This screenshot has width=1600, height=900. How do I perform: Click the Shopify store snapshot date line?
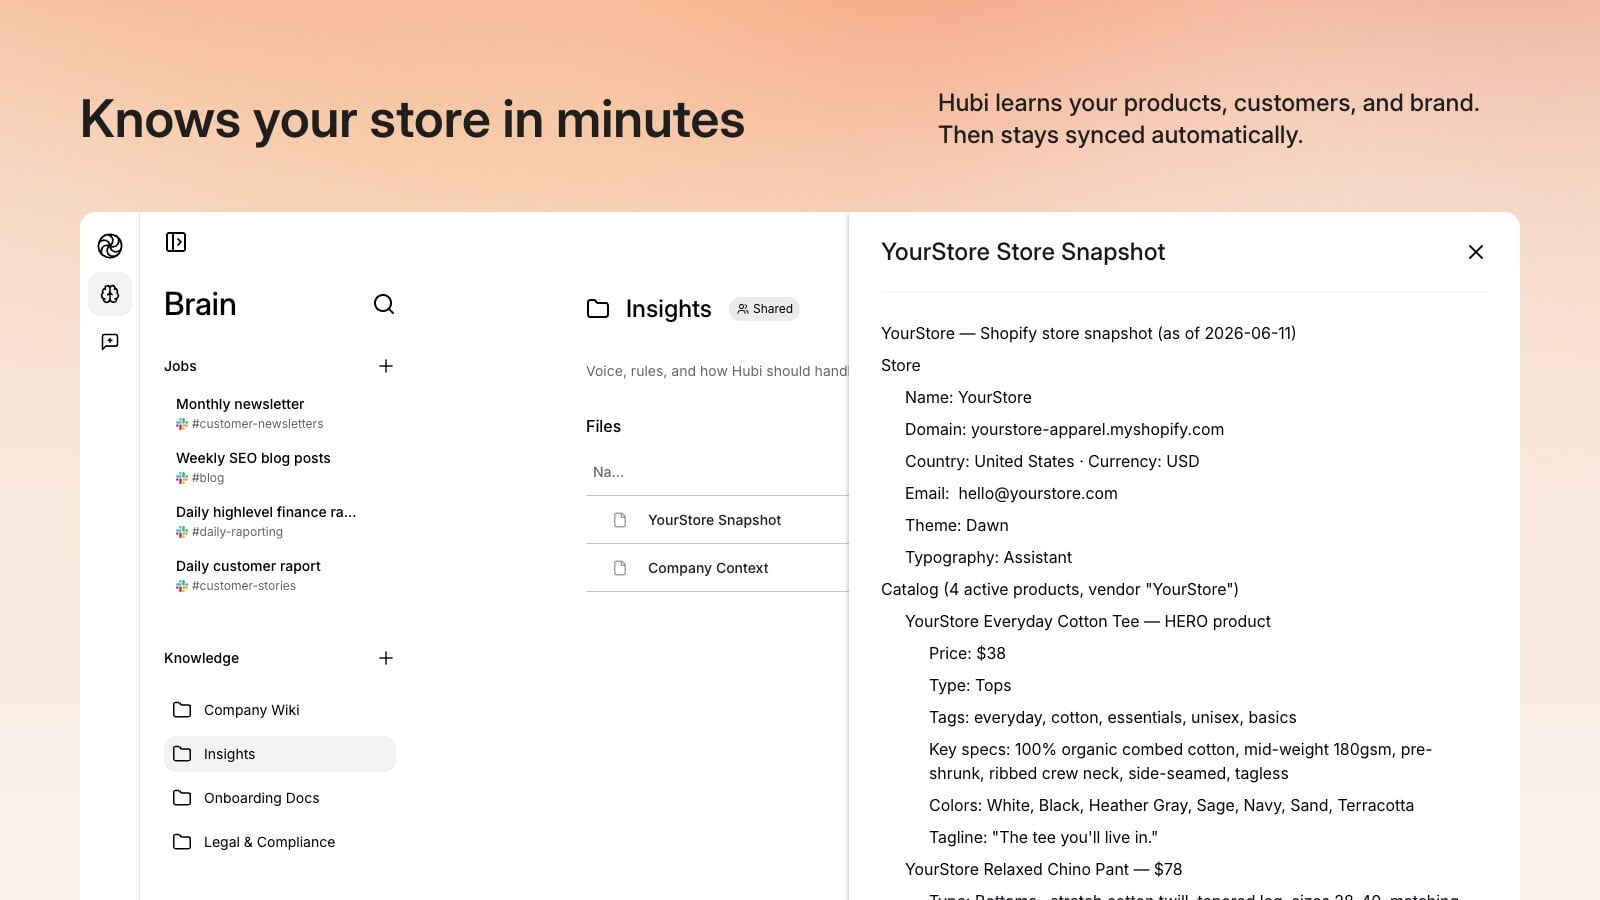pos(1088,333)
